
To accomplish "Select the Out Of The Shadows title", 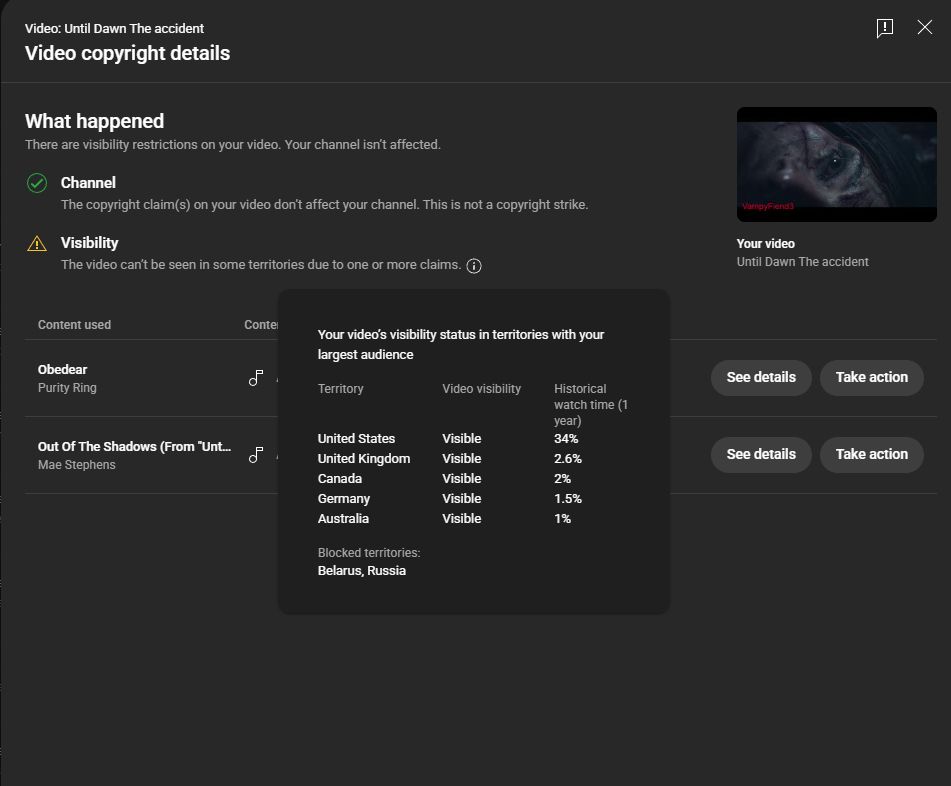I will [134, 446].
